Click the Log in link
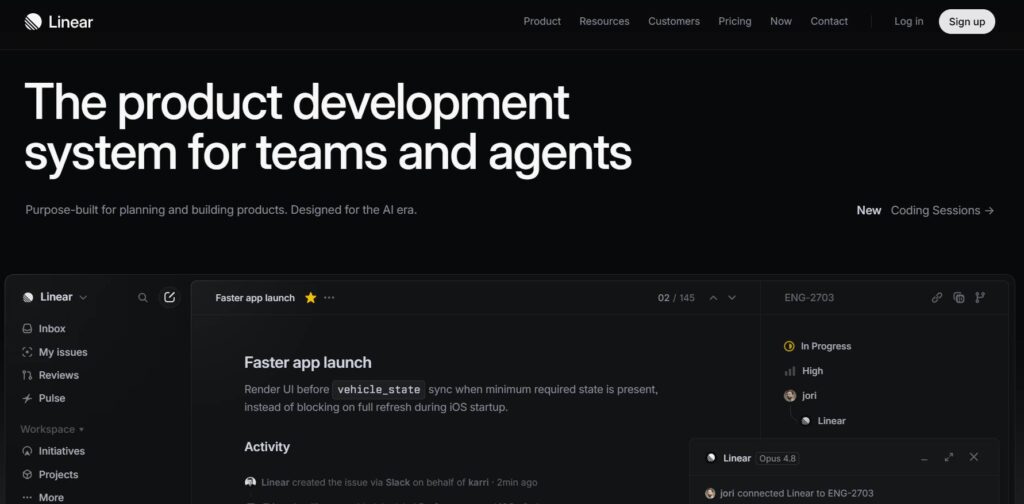 click(908, 22)
